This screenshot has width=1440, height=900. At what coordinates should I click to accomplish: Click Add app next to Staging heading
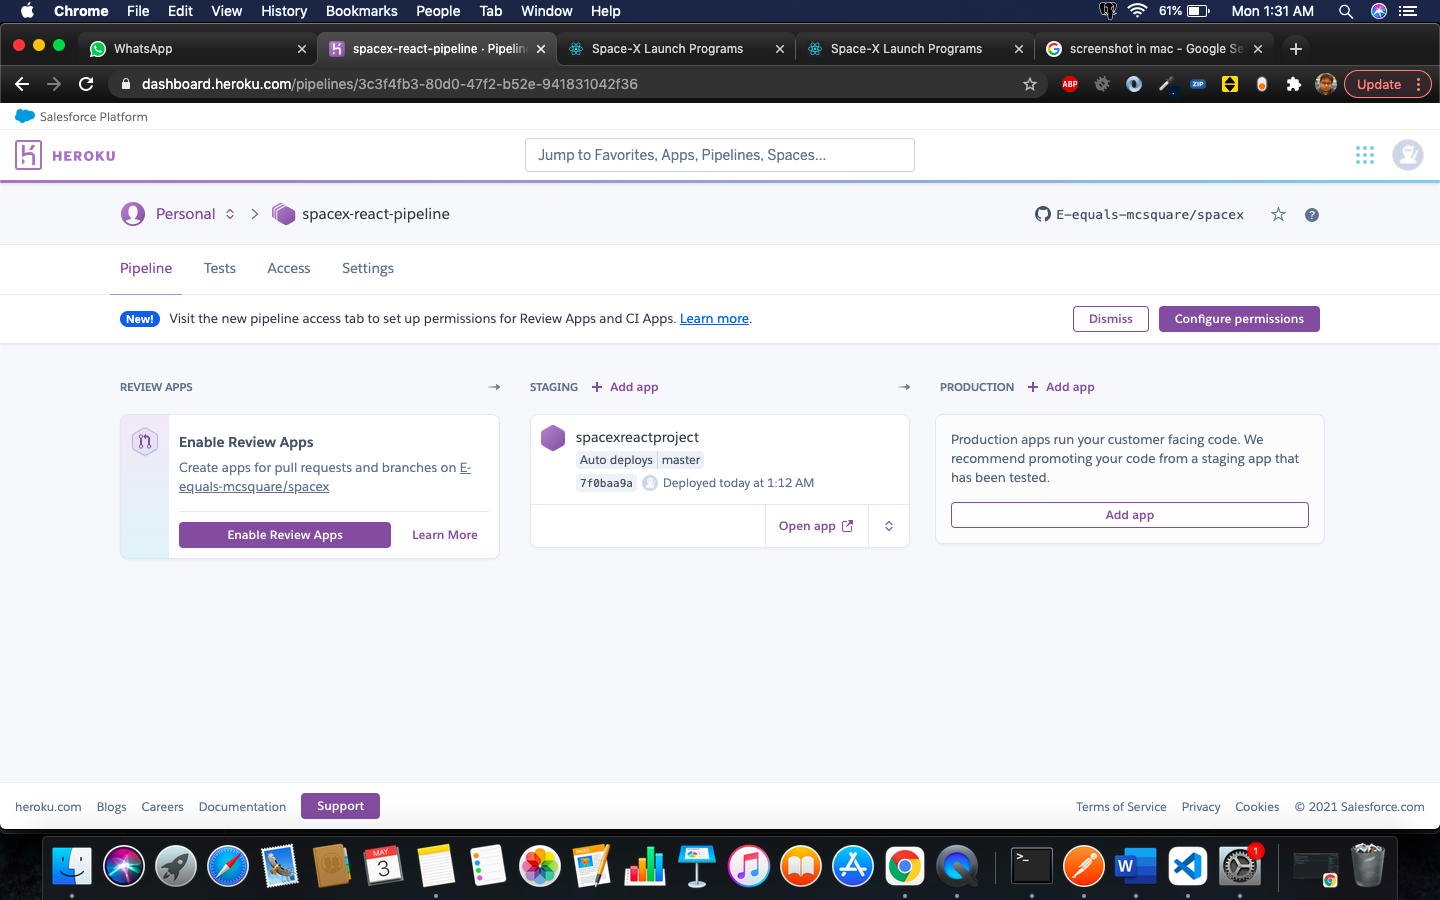point(625,387)
